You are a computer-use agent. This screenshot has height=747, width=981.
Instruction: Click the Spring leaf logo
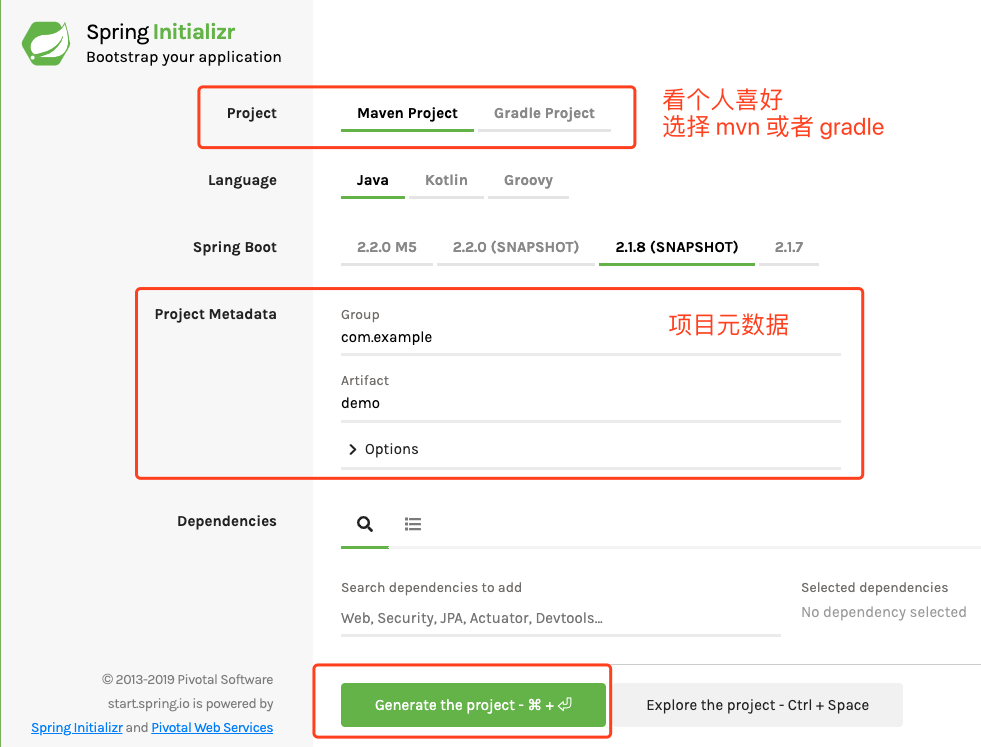tap(46, 43)
